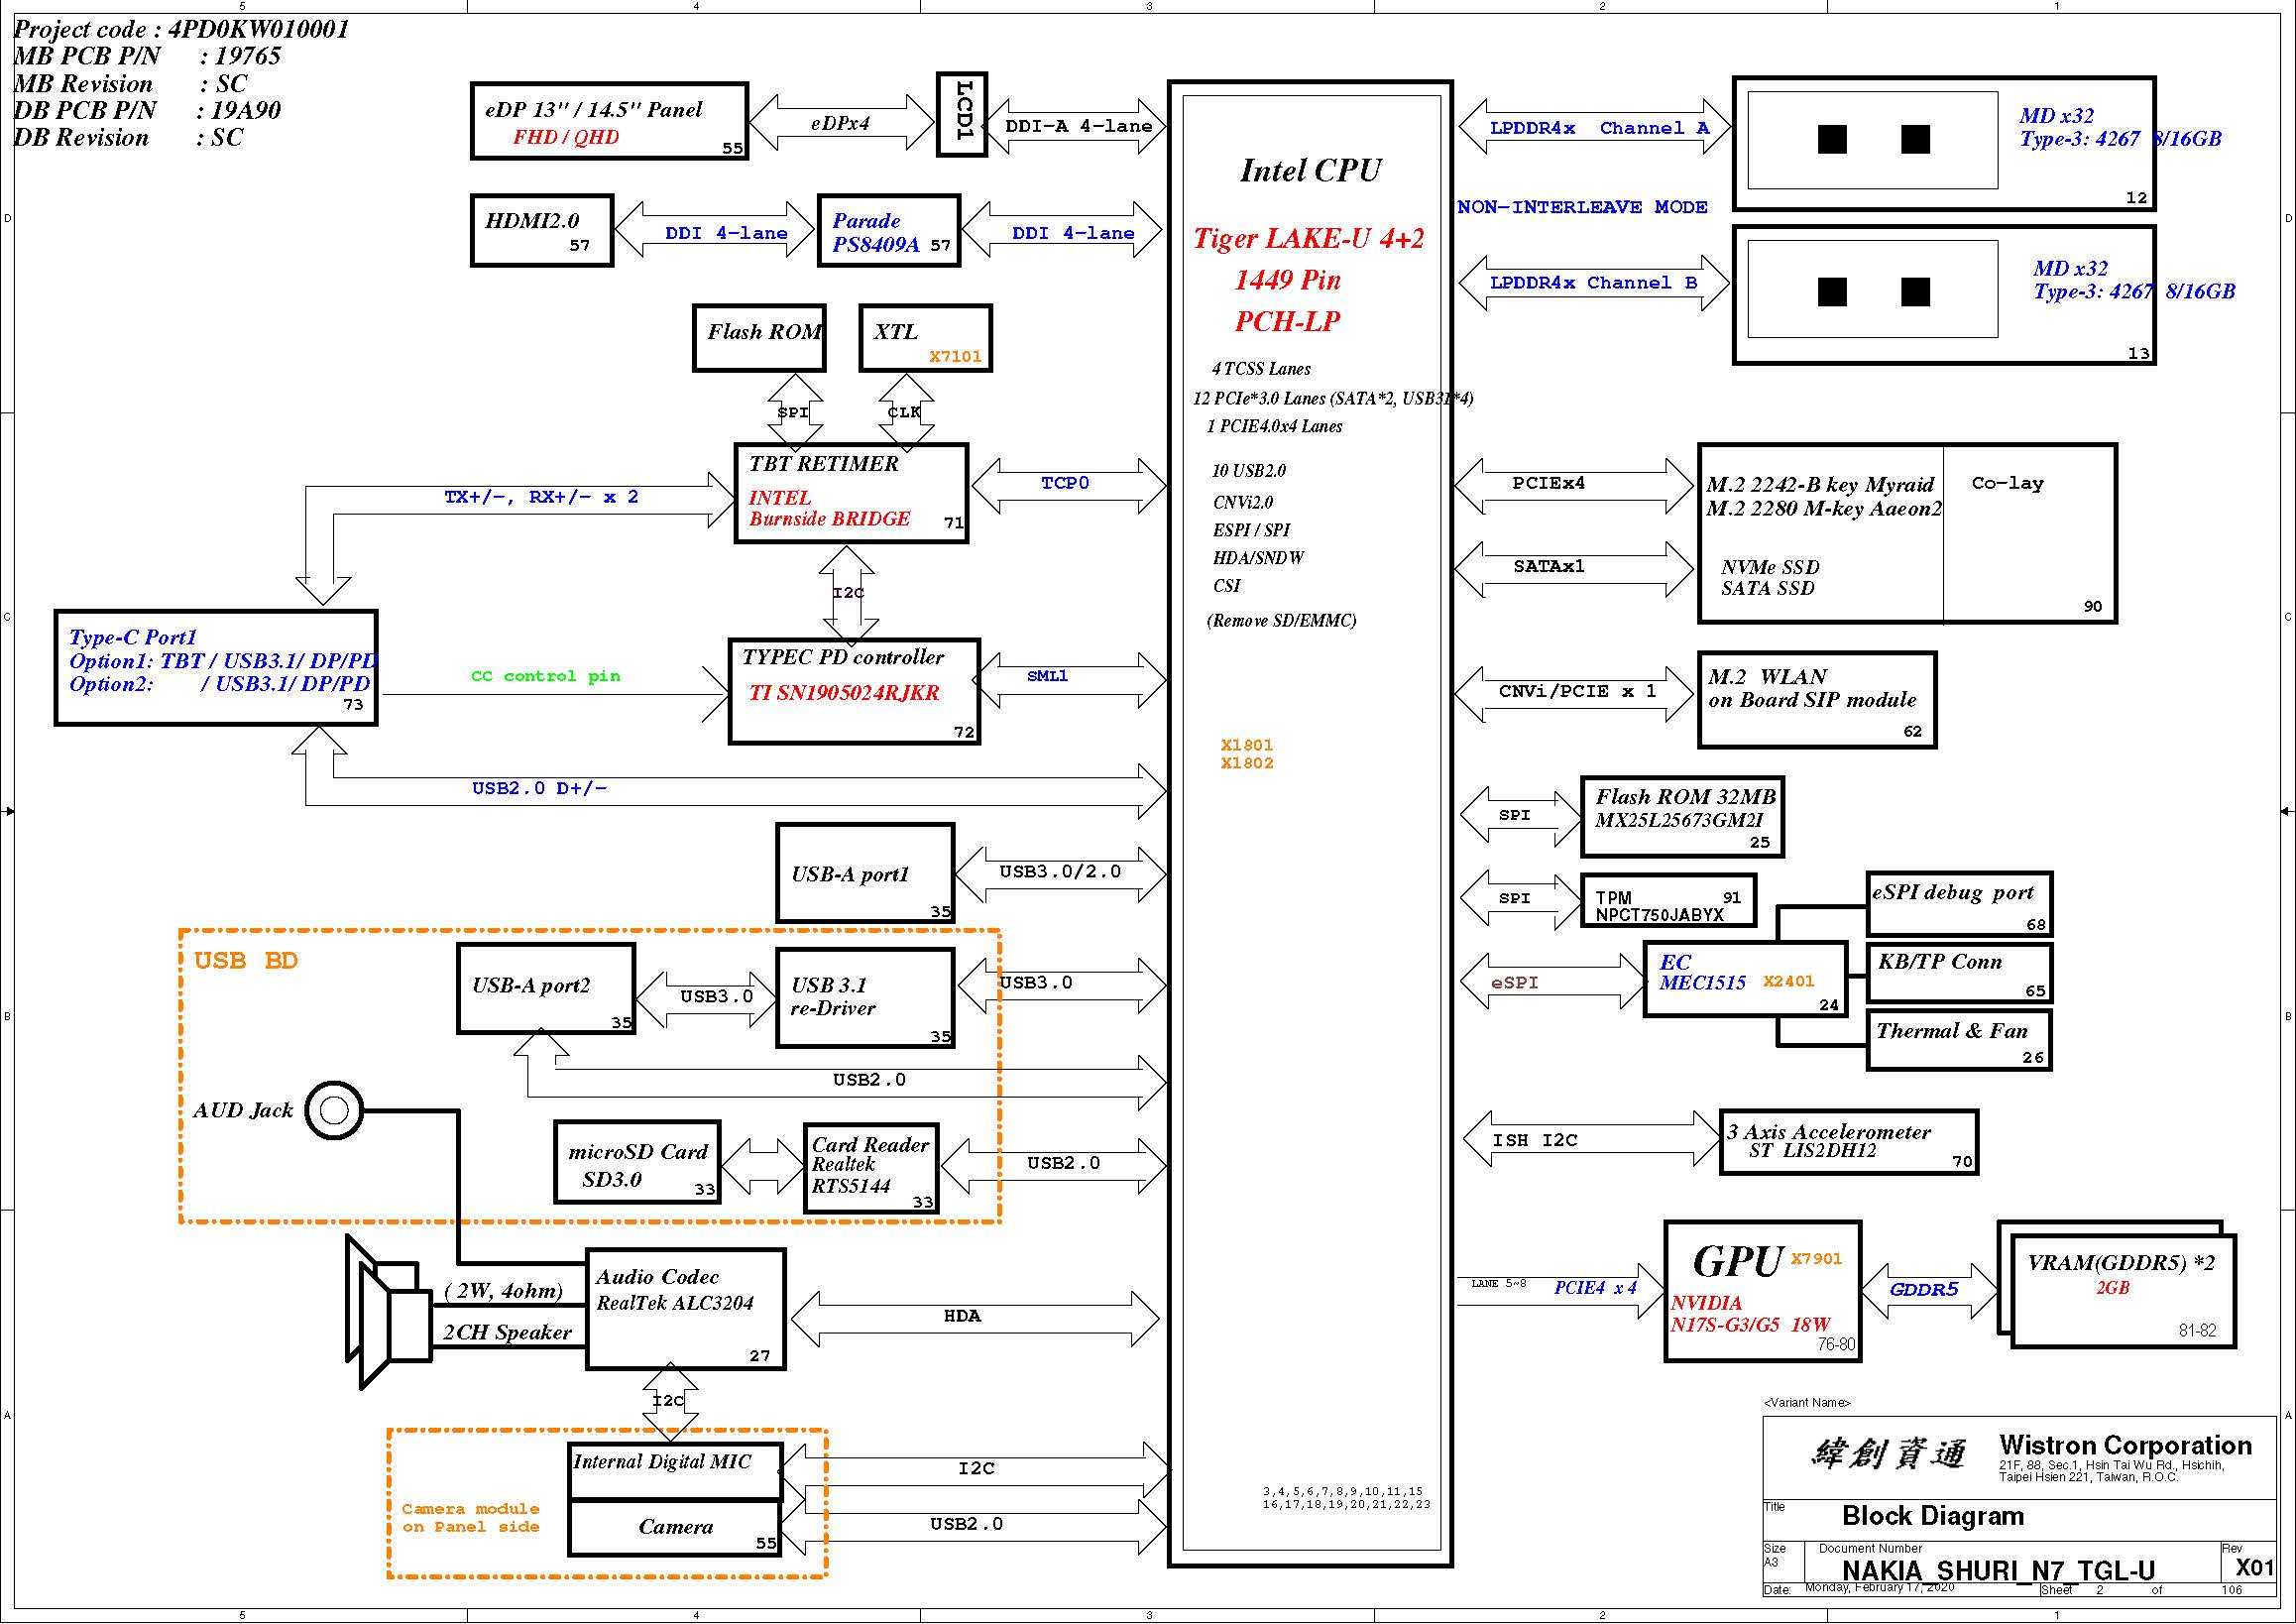
Task: Click the CNVi/PCIE x 1 arrow
Action: [x=1574, y=694]
